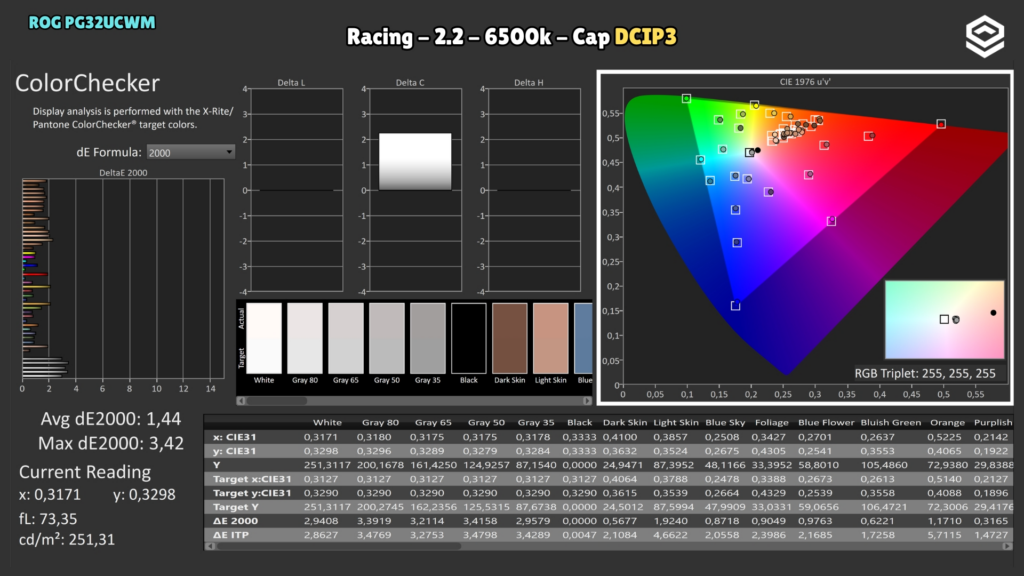Image resolution: width=1024 pixels, height=576 pixels.
Task: Click the 'Light Skin' table column header
Action: click(675, 423)
